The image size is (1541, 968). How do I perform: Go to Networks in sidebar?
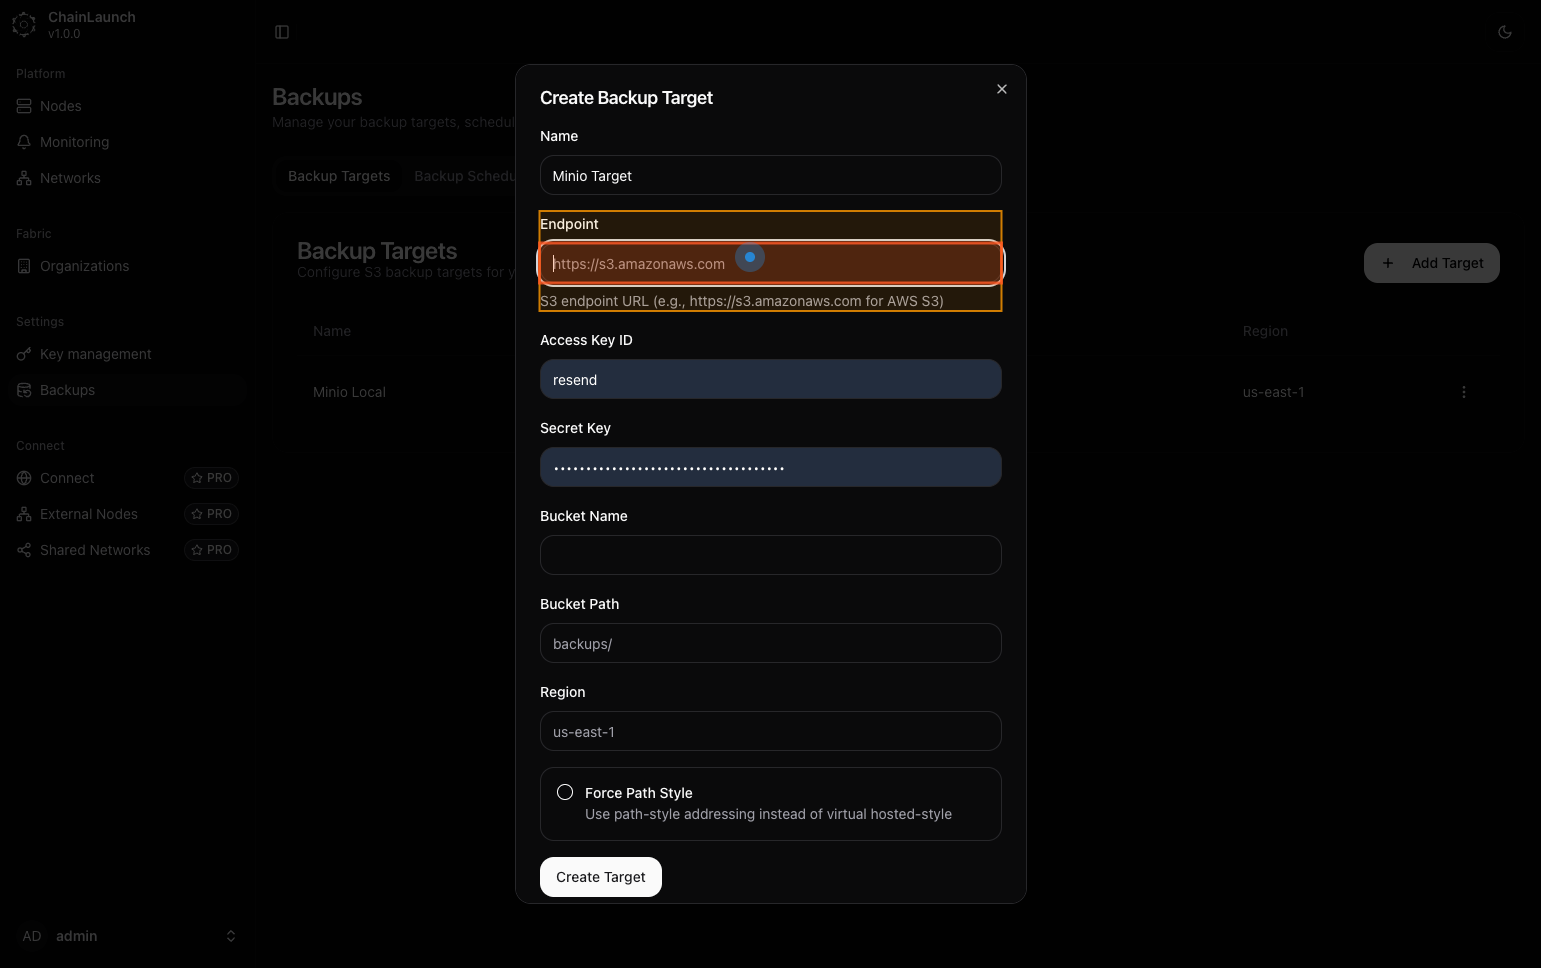tap(70, 178)
